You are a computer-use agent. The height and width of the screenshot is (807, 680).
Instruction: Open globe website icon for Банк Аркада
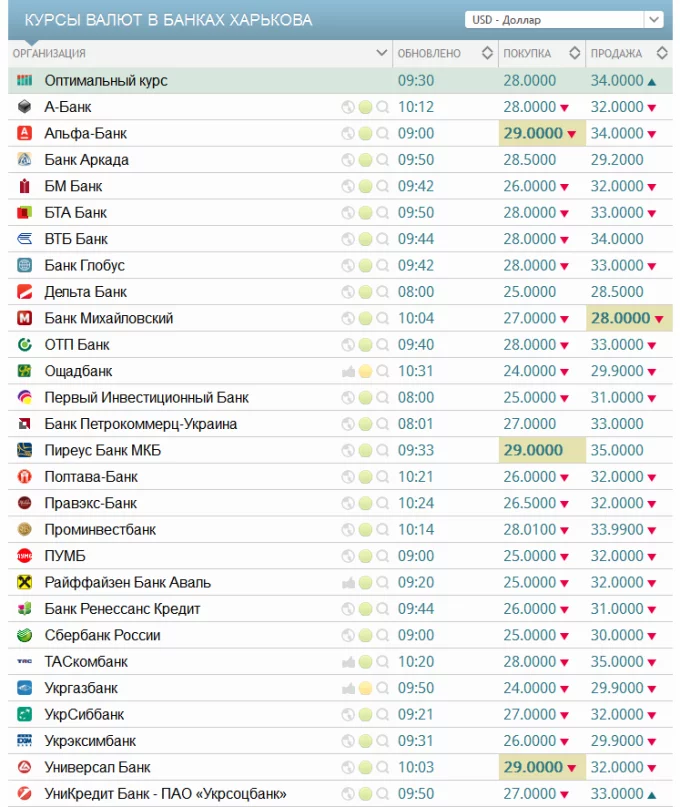[348, 160]
